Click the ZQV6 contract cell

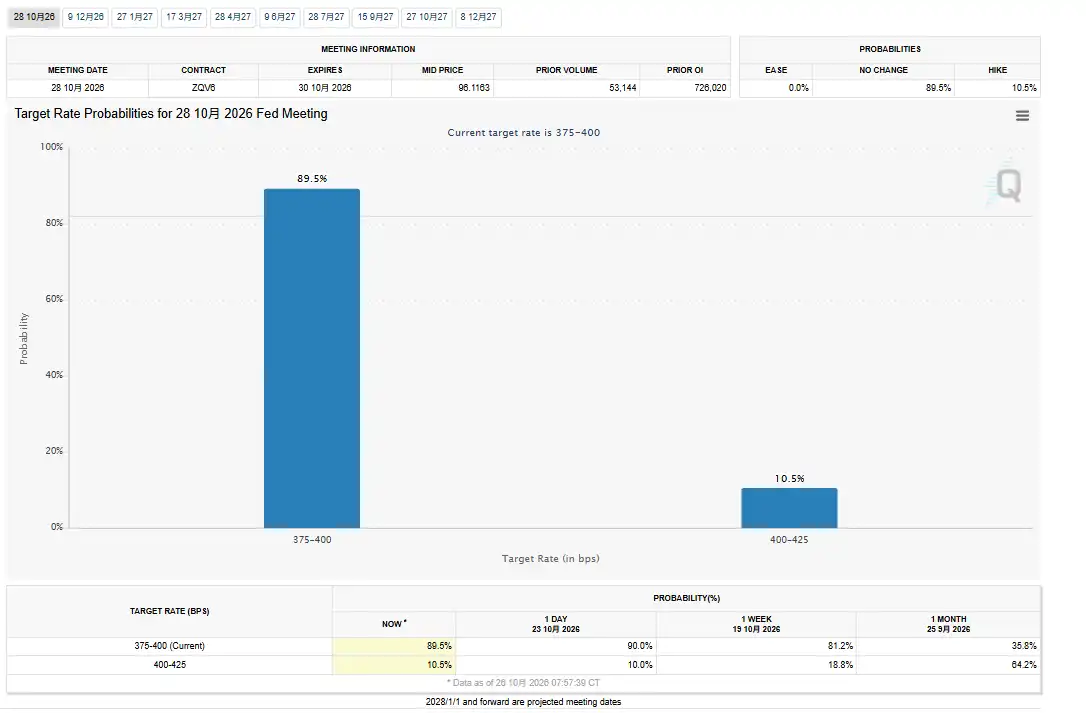pos(204,88)
